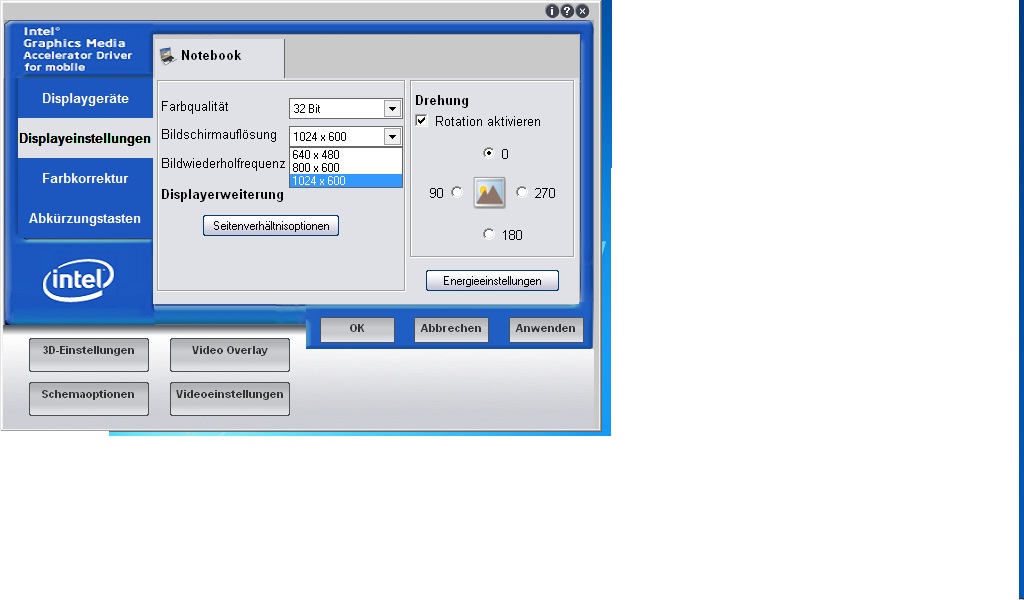This screenshot has height=600, width=1024.
Task: Select the 0 degree rotation radio button
Action: [x=488, y=153]
